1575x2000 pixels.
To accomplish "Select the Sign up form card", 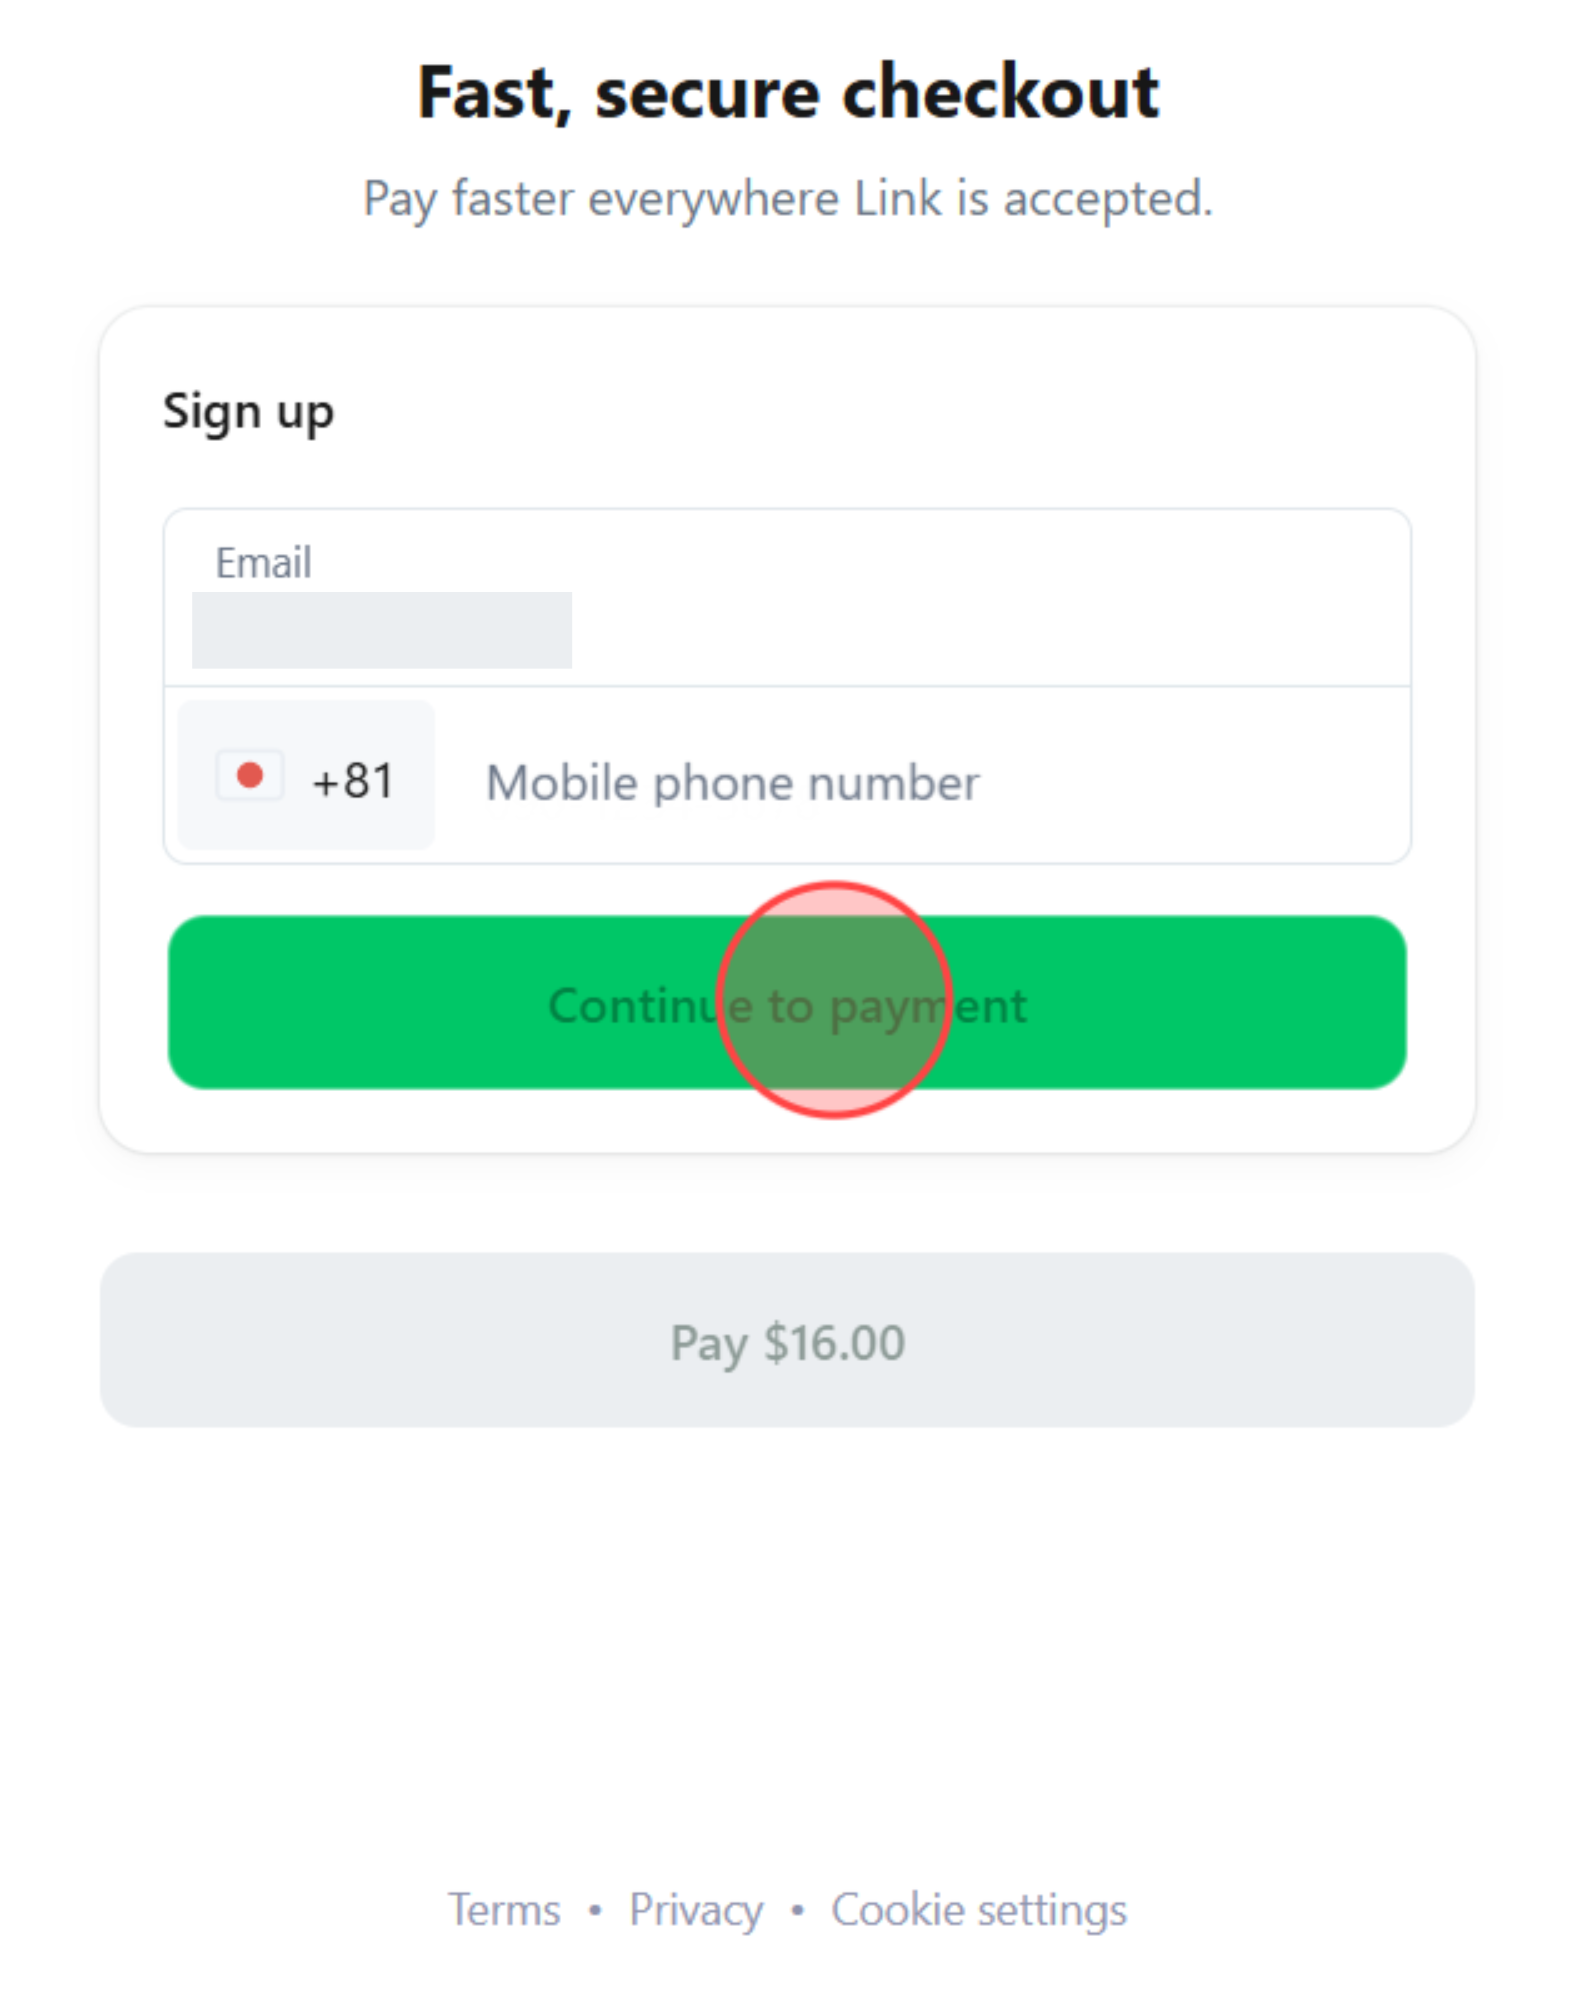I will 788,730.
